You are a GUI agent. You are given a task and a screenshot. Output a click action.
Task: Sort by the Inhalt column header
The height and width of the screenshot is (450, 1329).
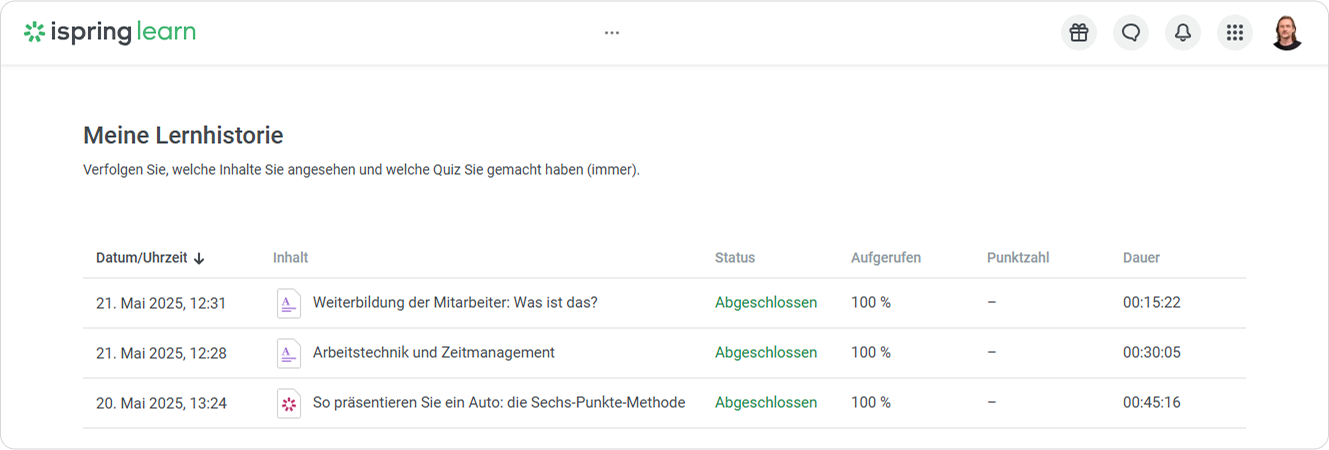(x=290, y=258)
